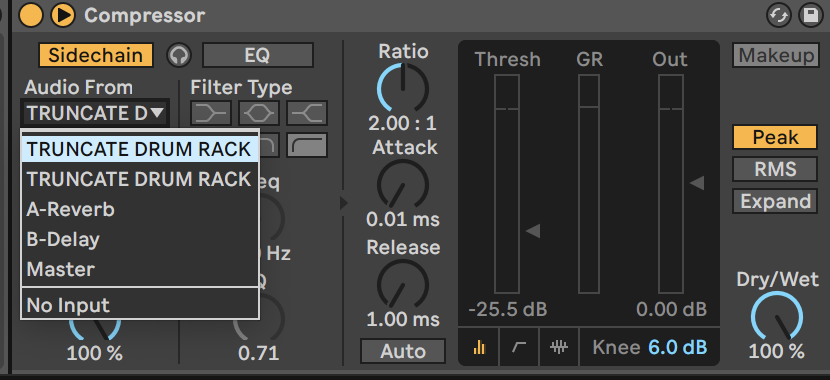This screenshot has width=830, height=380.
Task: Click the Dry/Wet knob
Action: point(777,316)
